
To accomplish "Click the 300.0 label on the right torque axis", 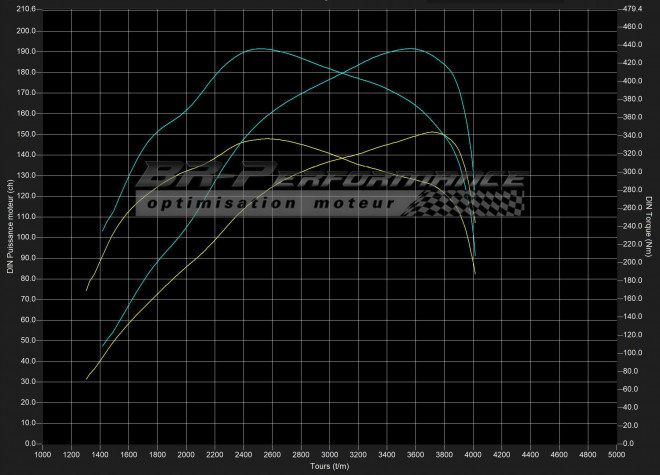I will pyautogui.click(x=633, y=172).
